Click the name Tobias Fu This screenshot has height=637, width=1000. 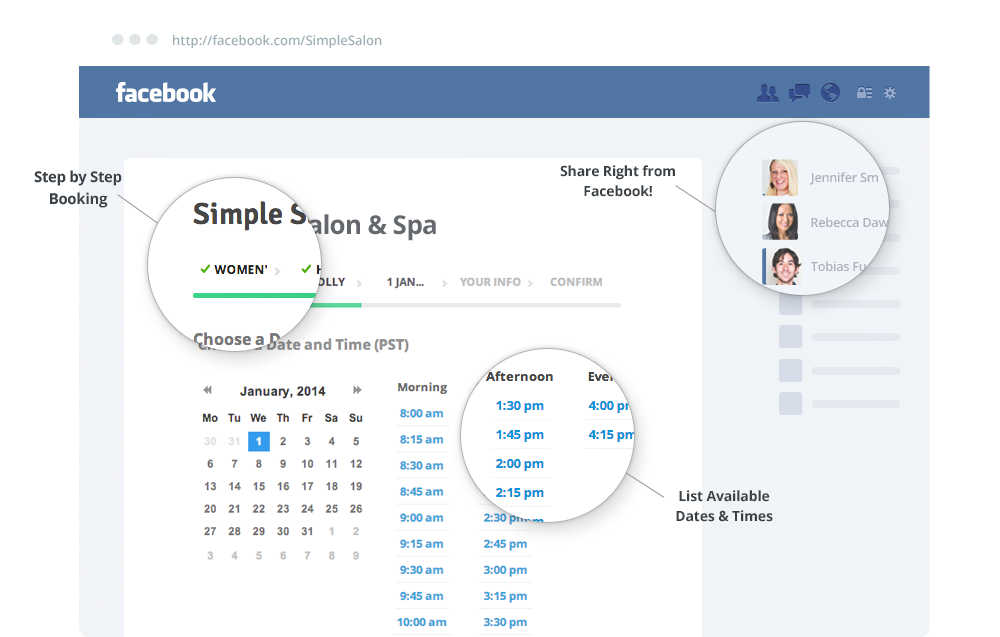839,267
